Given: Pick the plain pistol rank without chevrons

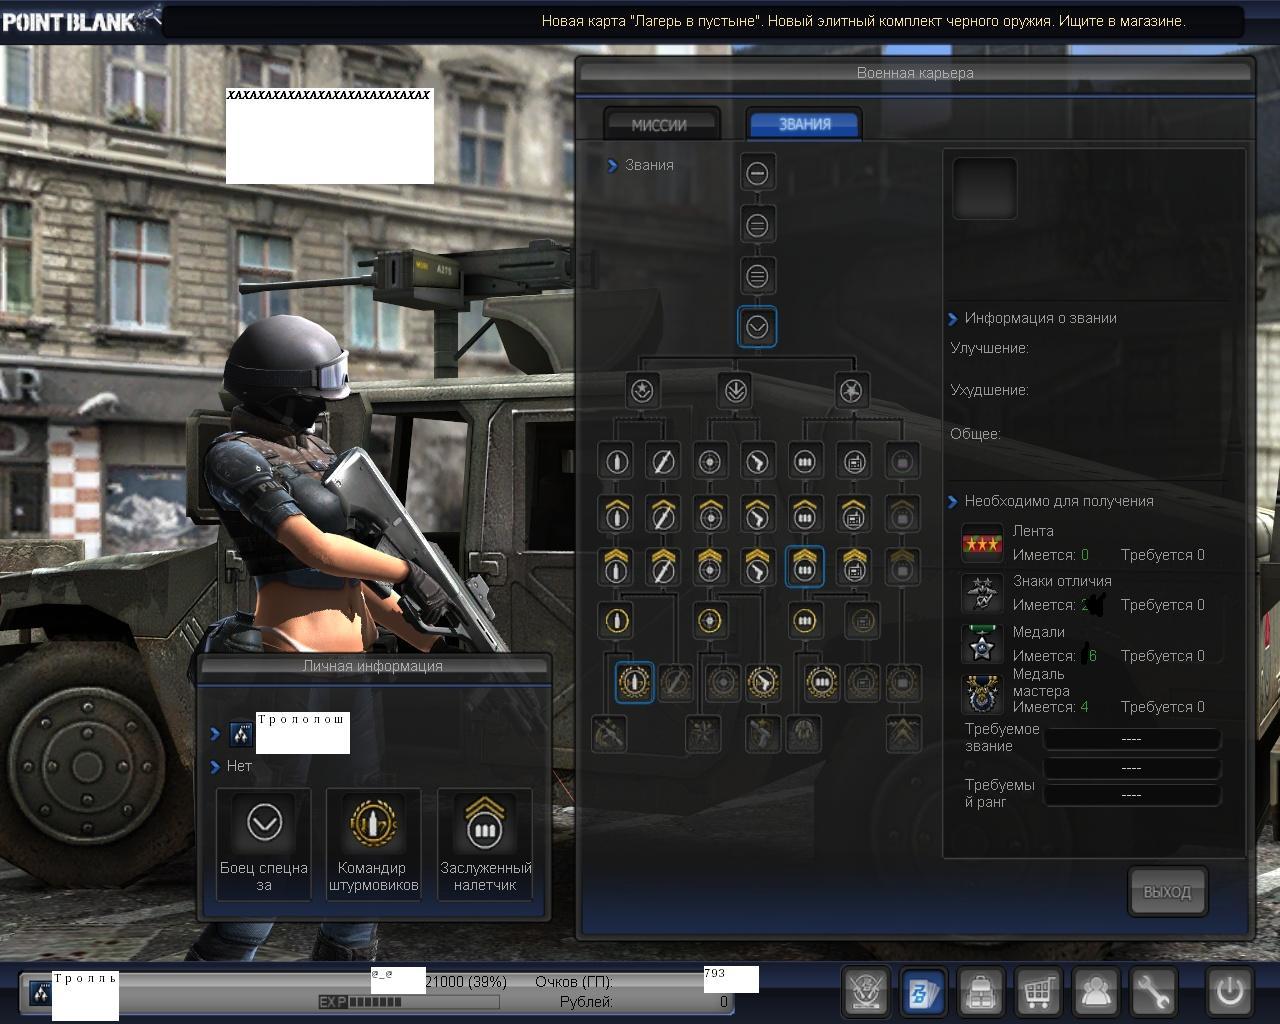Looking at the screenshot, I should (757, 462).
